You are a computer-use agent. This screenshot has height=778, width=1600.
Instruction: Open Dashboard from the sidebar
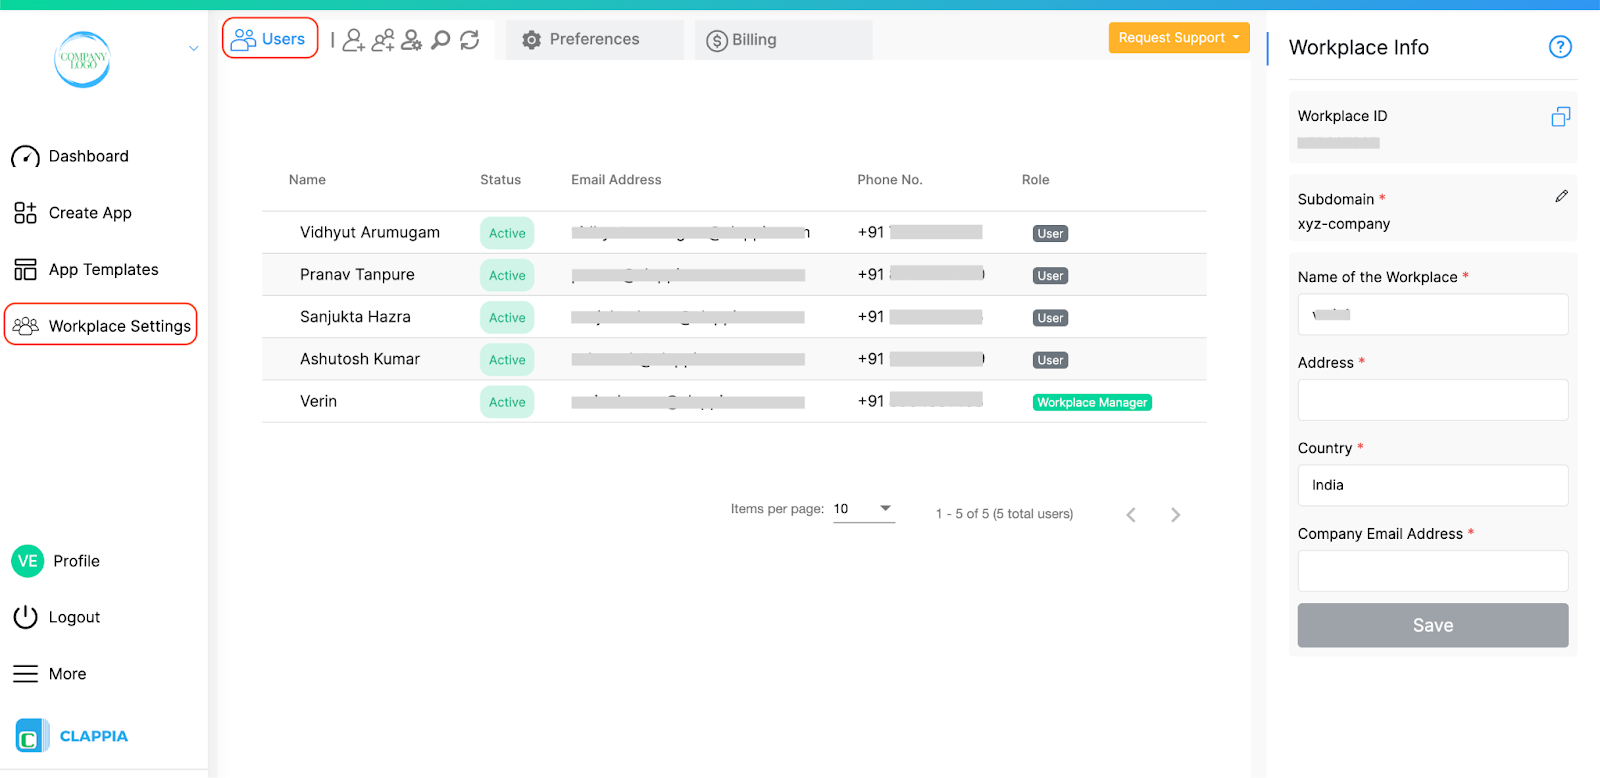(x=70, y=157)
